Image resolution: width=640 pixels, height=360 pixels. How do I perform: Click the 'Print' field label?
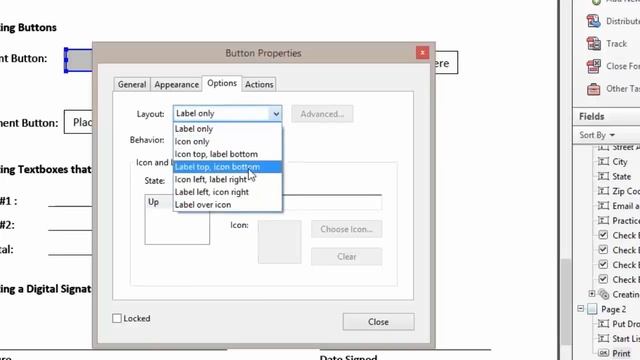(x=621, y=353)
